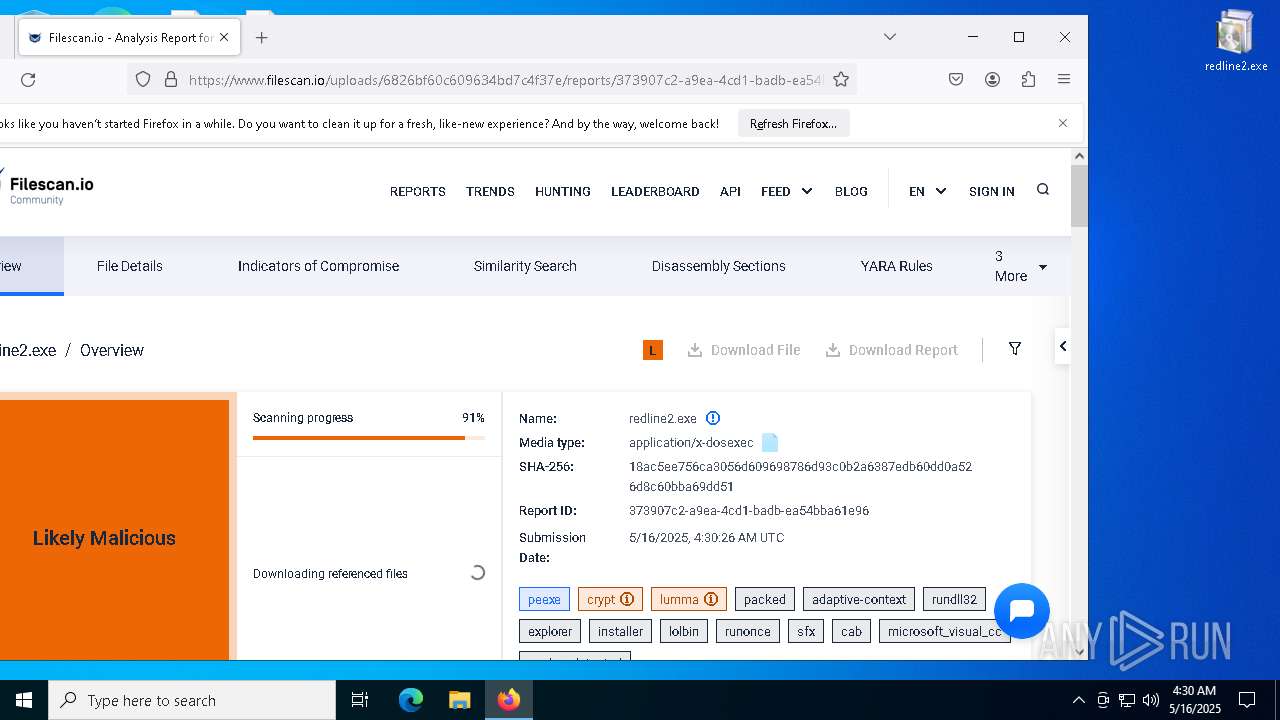Open the Firefox account icon
1280x720 pixels.
pos(992,79)
